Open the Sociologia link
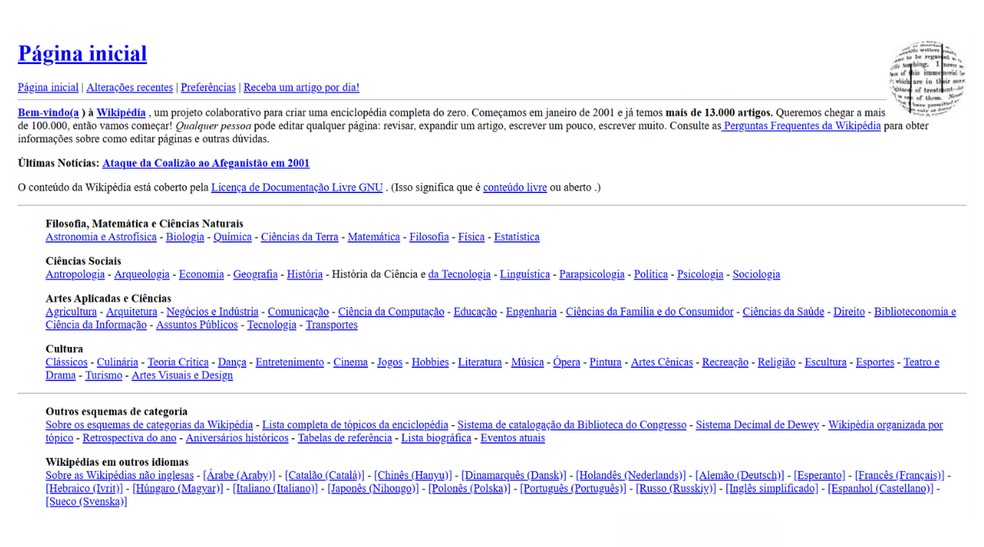 point(757,274)
